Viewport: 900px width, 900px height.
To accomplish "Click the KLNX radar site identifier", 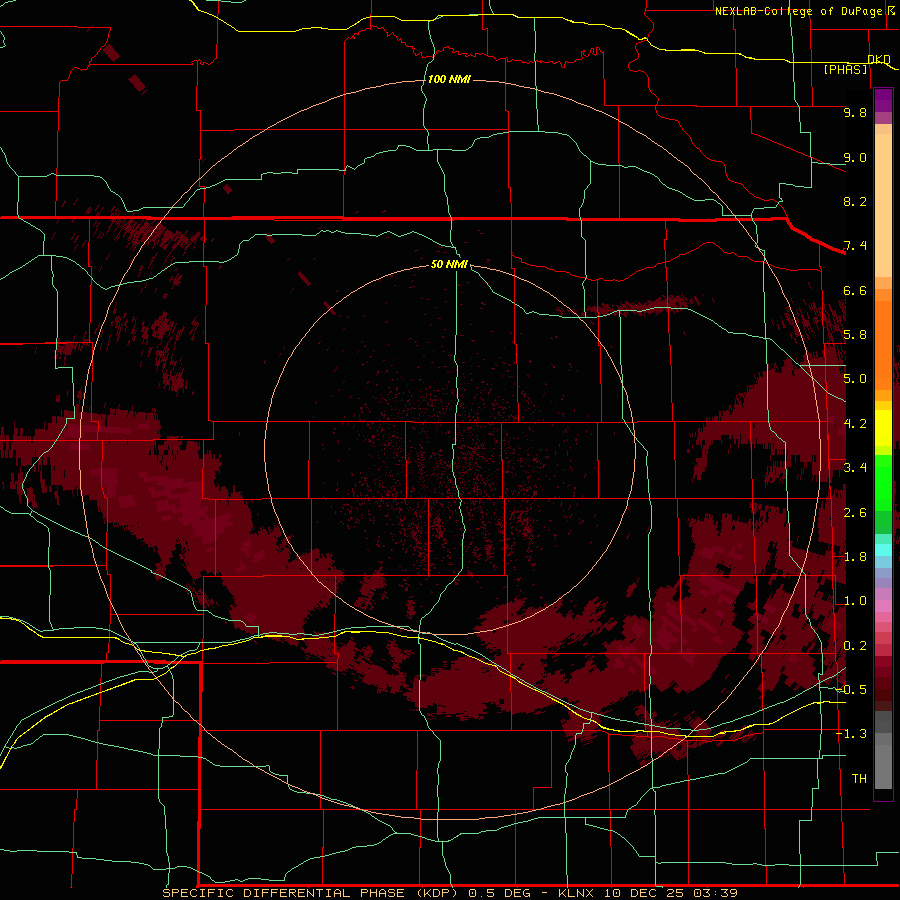I will [x=576, y=893].
